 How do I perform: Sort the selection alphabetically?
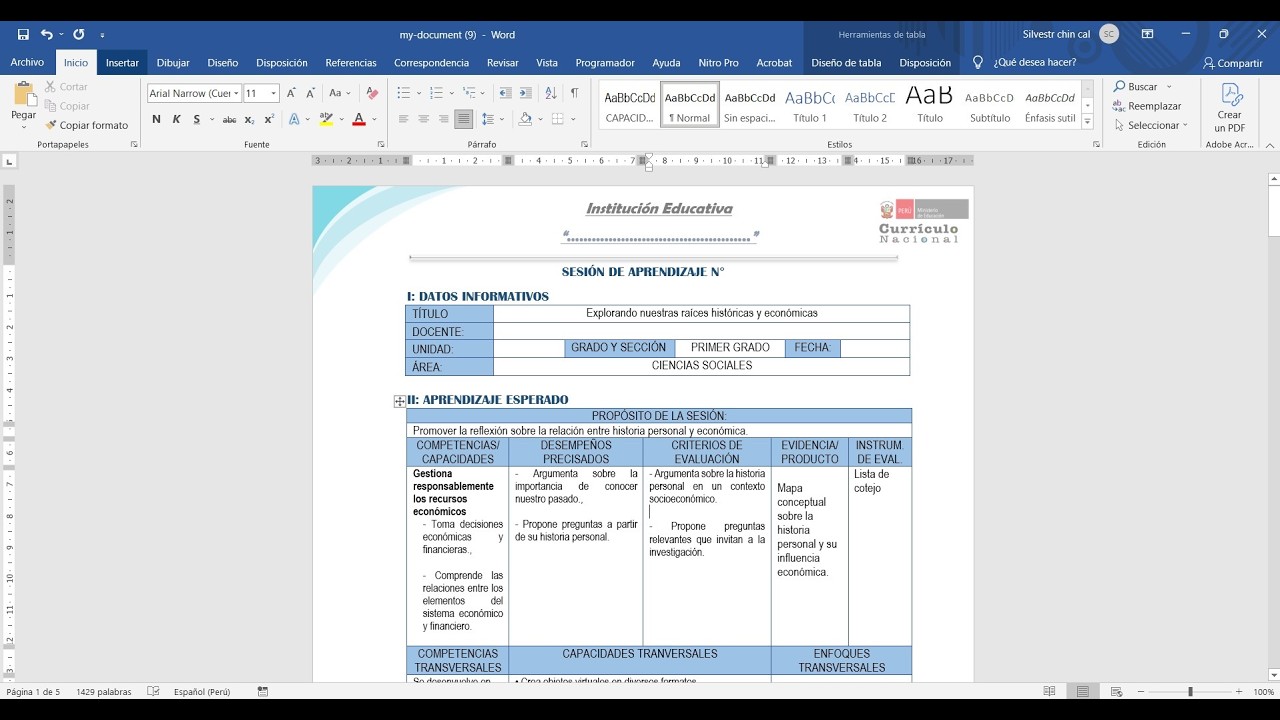pos(551,93)
